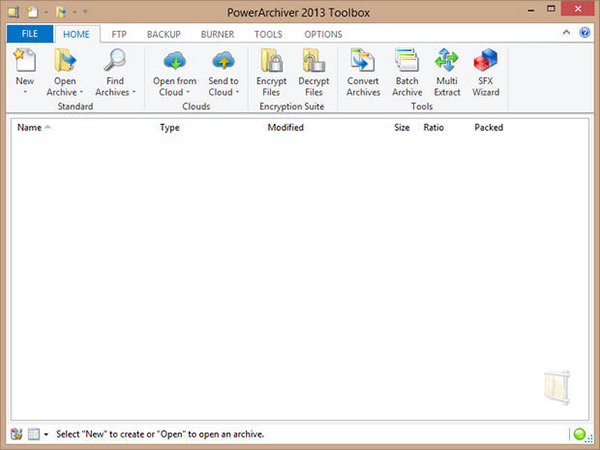Open the Multi Extract tool

pos(447,60)
